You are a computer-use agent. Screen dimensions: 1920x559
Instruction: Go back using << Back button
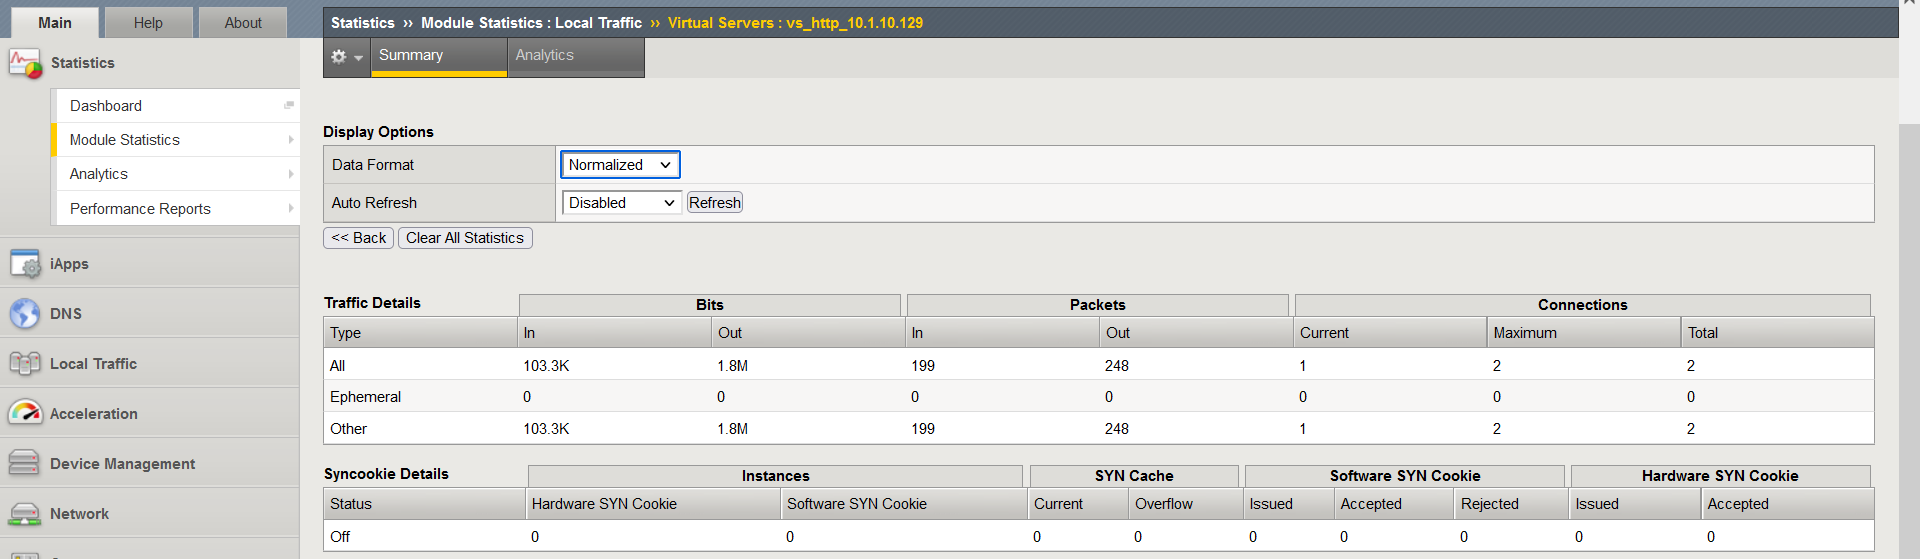pyautogui.click(x=358, y=238)
